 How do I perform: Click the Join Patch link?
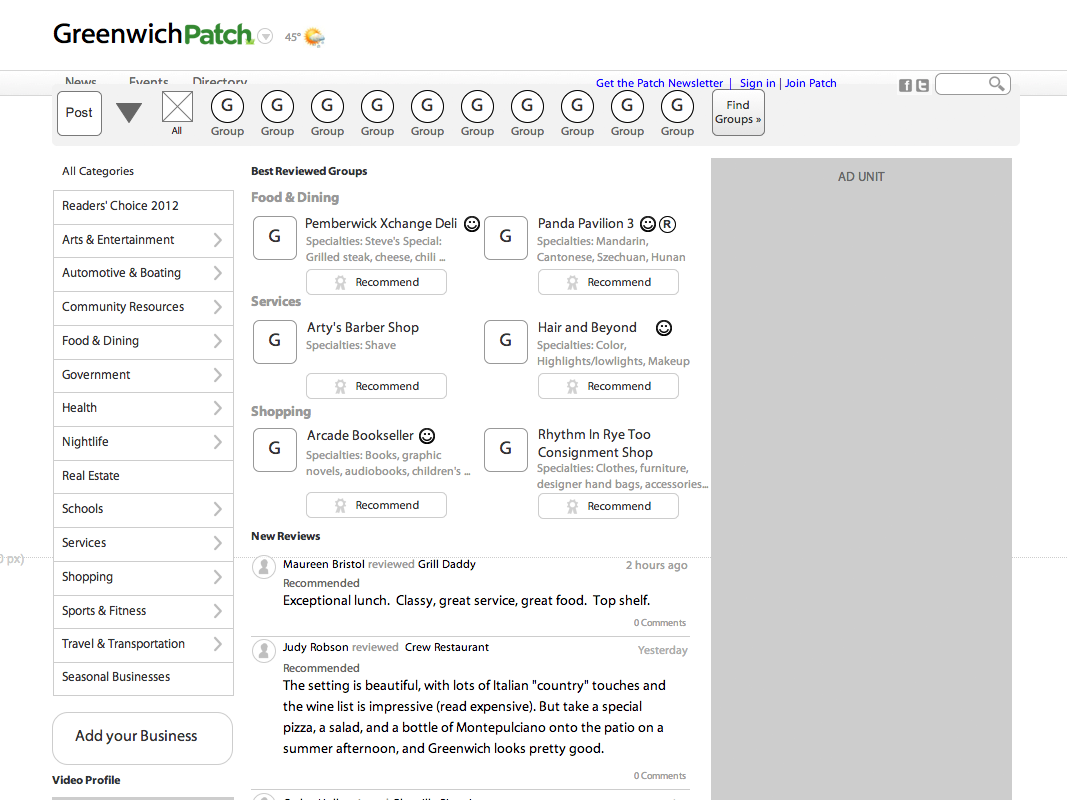click(x=810, y=83)
